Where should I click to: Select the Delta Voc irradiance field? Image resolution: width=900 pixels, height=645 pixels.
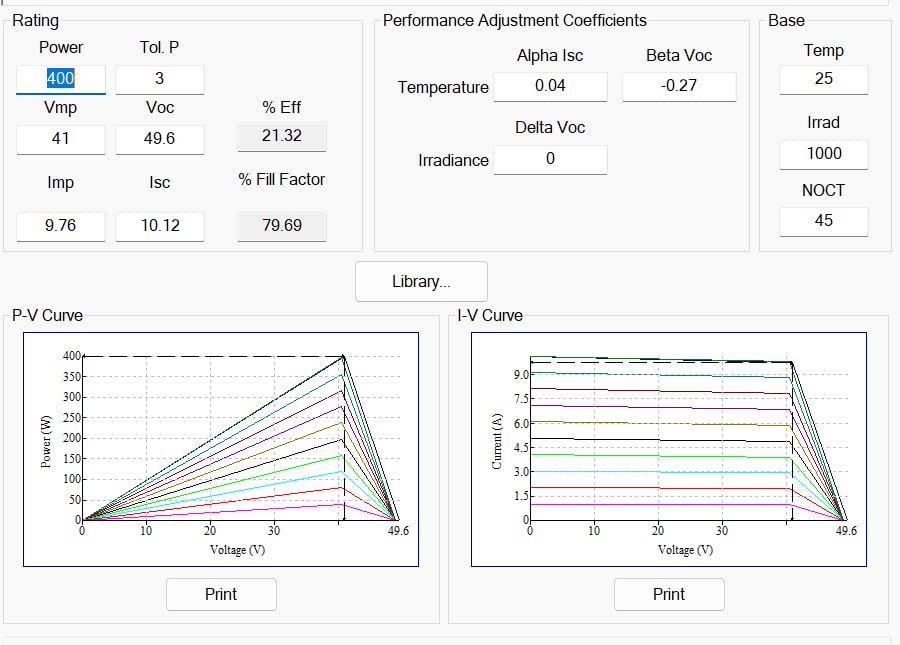tap(550, 159)
